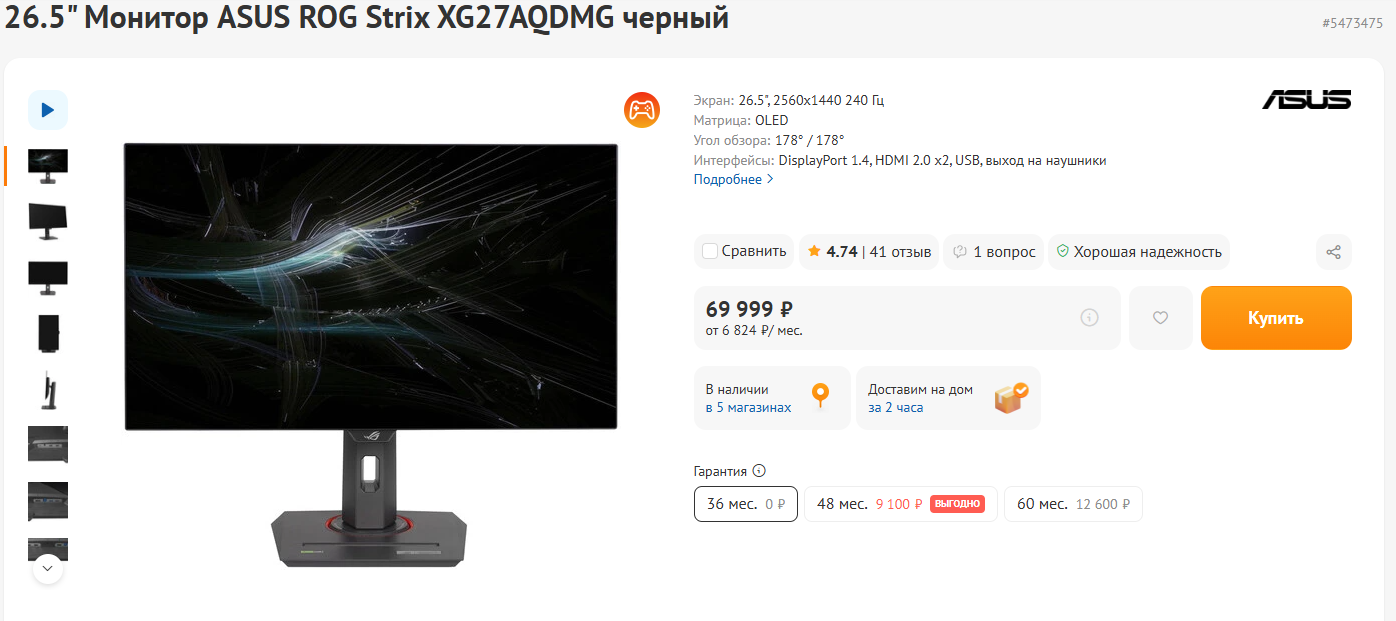Expand specifications via the Подробнее link
Viewport: 1396px width, 621px height.
coord(734,179)
